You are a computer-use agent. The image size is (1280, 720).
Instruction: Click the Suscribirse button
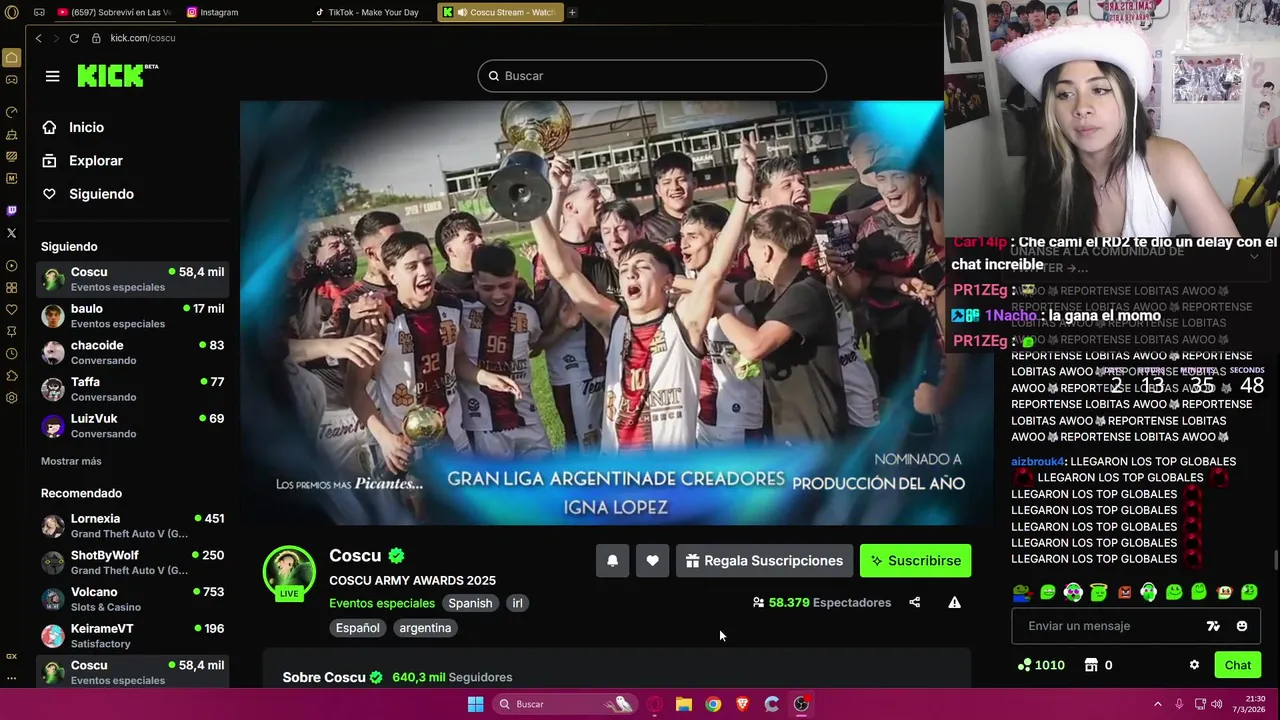[915, 561]
